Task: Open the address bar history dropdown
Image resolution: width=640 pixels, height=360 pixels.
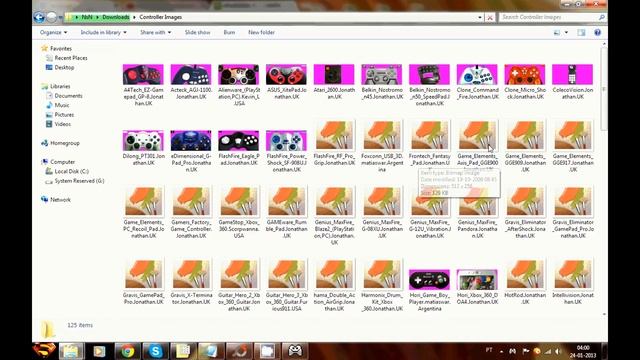Action: 480,17
